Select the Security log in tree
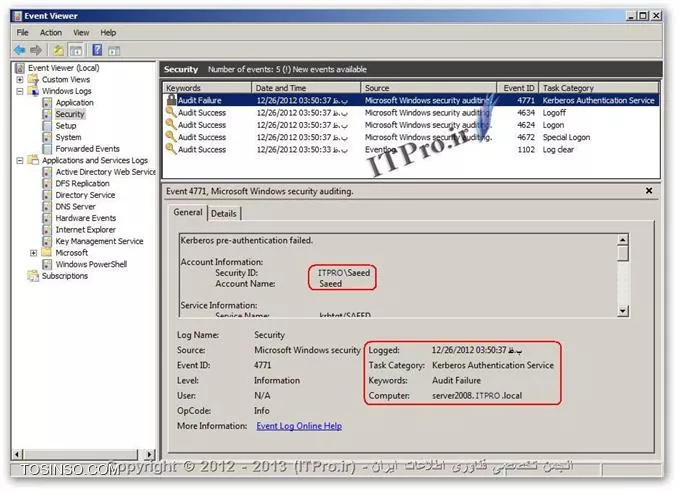678x491 pixels. [70, 114]
